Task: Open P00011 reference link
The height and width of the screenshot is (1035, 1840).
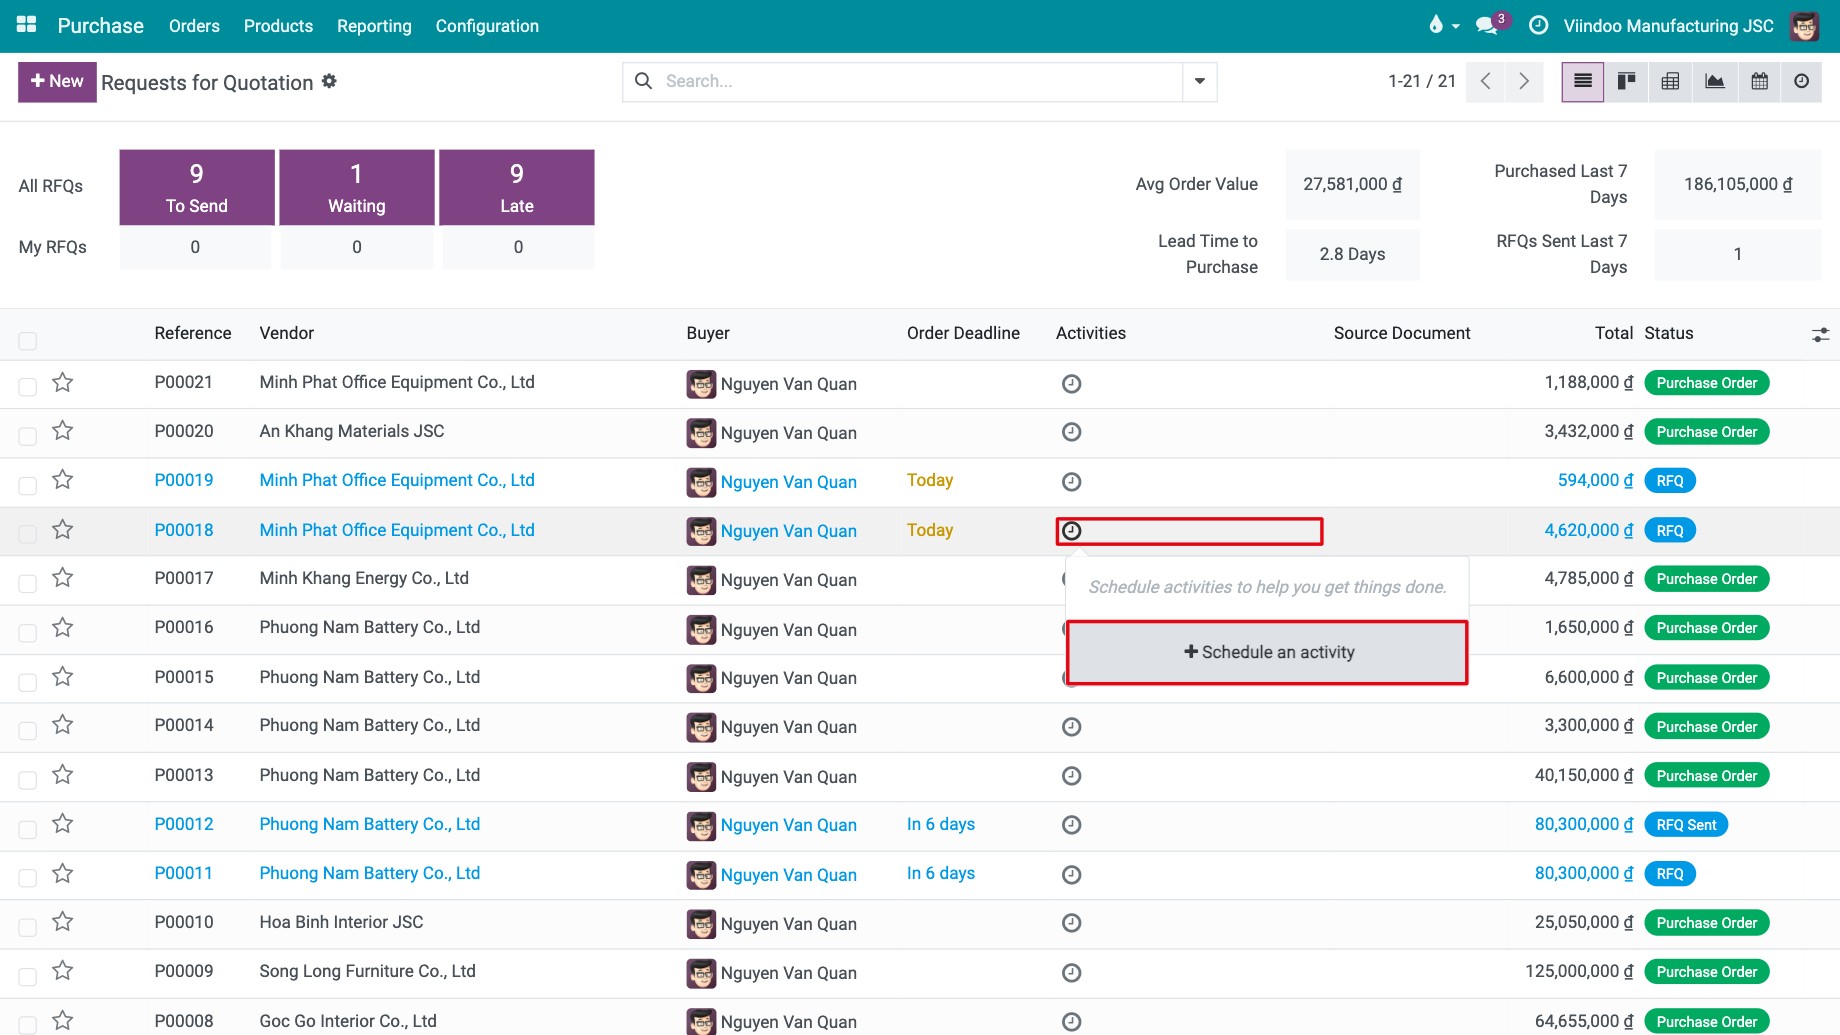Action: click(x=184, y=873)
